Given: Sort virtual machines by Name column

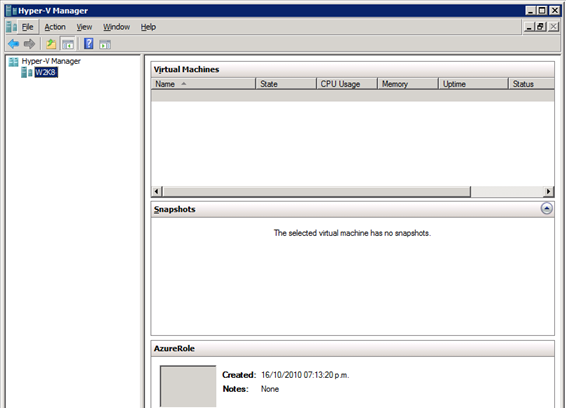Looking at the screenshot, I should point(203,84).
